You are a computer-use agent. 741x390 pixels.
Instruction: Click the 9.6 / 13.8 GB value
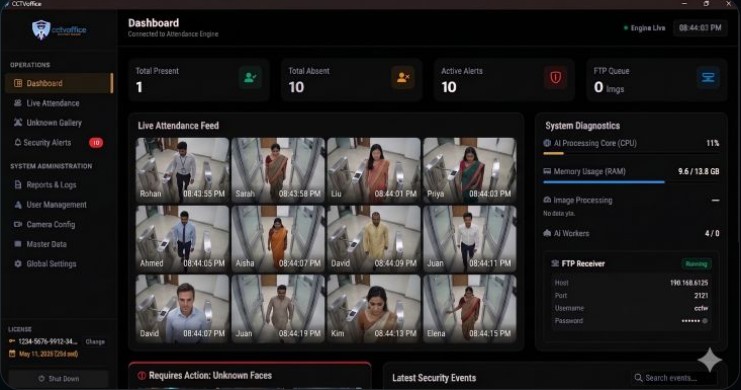698,171
